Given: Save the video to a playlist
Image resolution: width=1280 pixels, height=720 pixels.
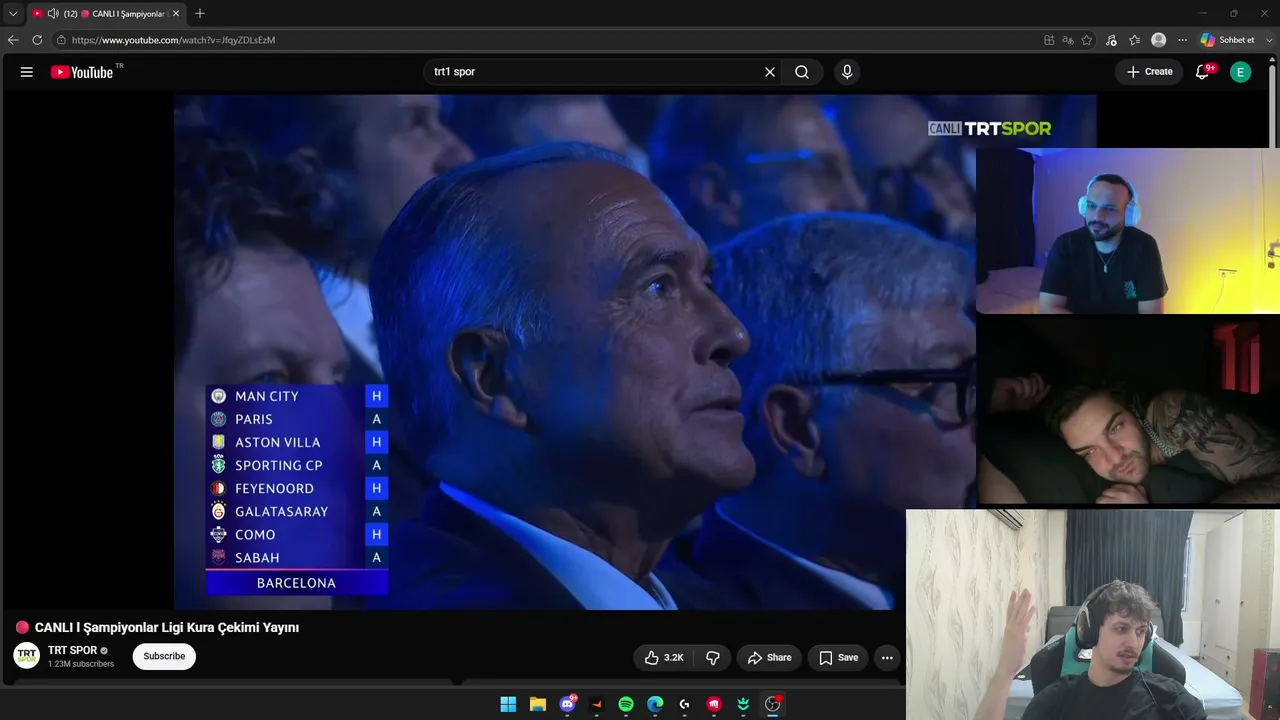Looking at the screenshot, I should point(838,657).
